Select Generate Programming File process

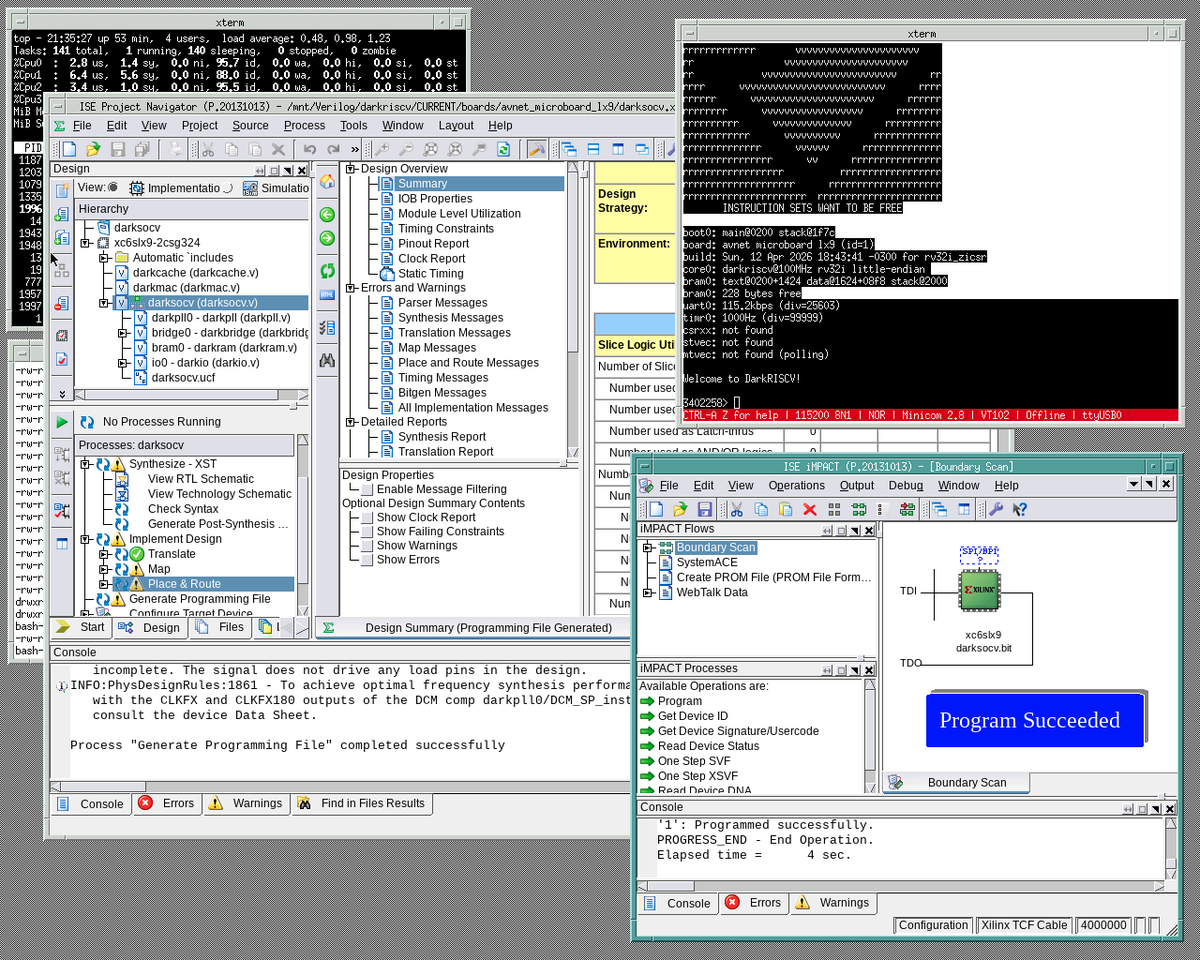click(199, 599)
